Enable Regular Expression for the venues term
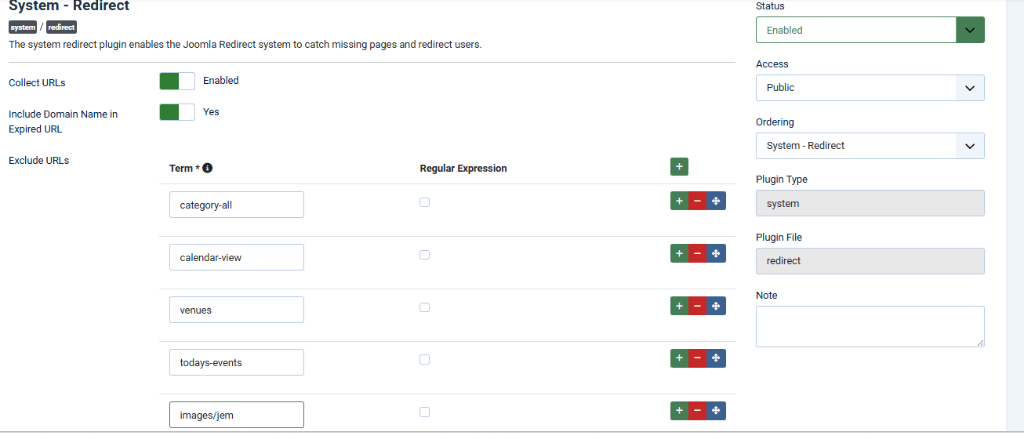The image size is (1024, 433). tap(424, 307)
